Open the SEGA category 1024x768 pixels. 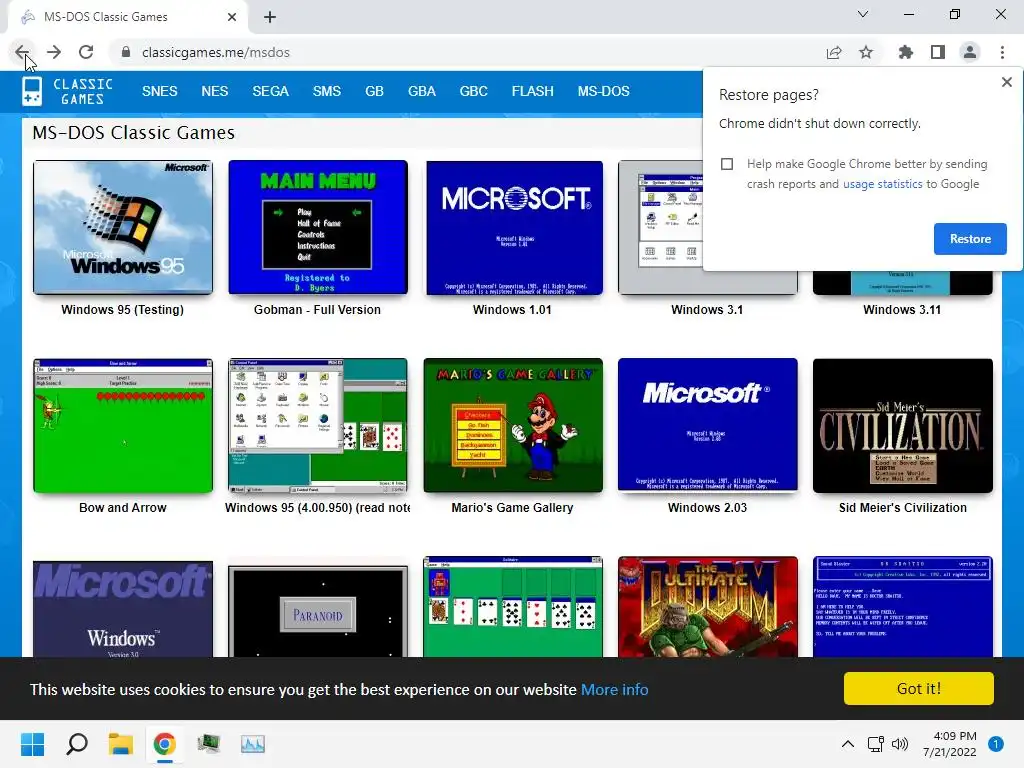[x=270, y=91]
